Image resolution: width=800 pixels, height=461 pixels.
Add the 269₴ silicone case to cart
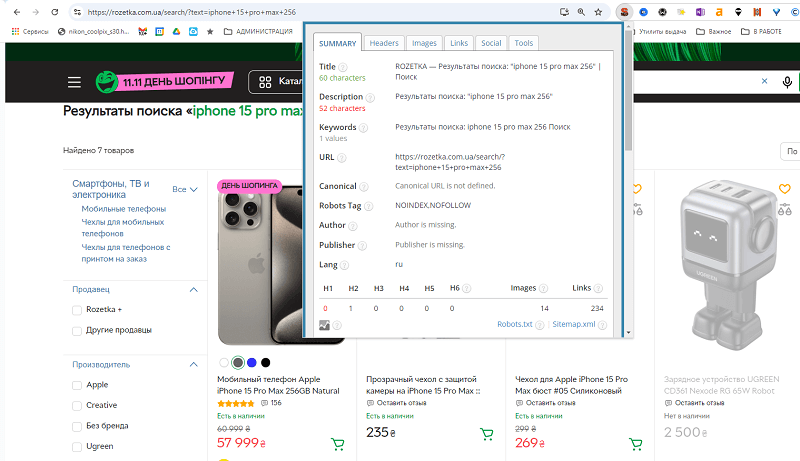[636, 444]
